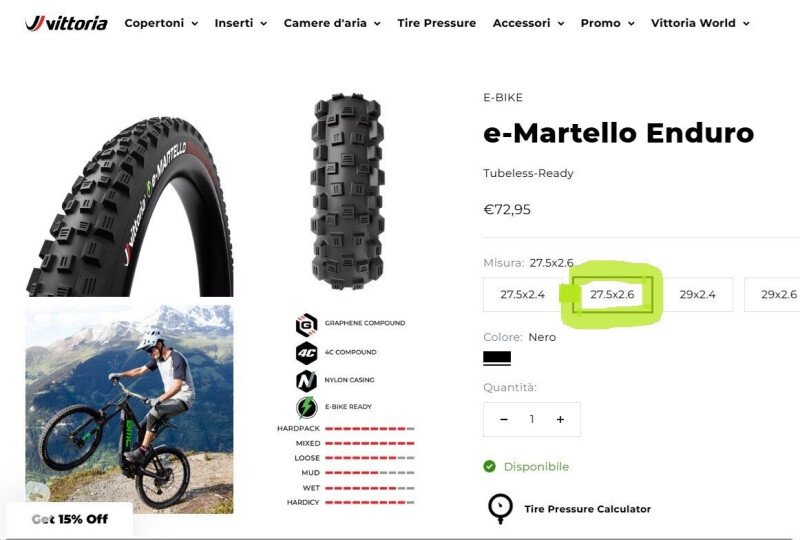Increase quantity with the plus button
The image size is (800, 540).
click(560, 420)
